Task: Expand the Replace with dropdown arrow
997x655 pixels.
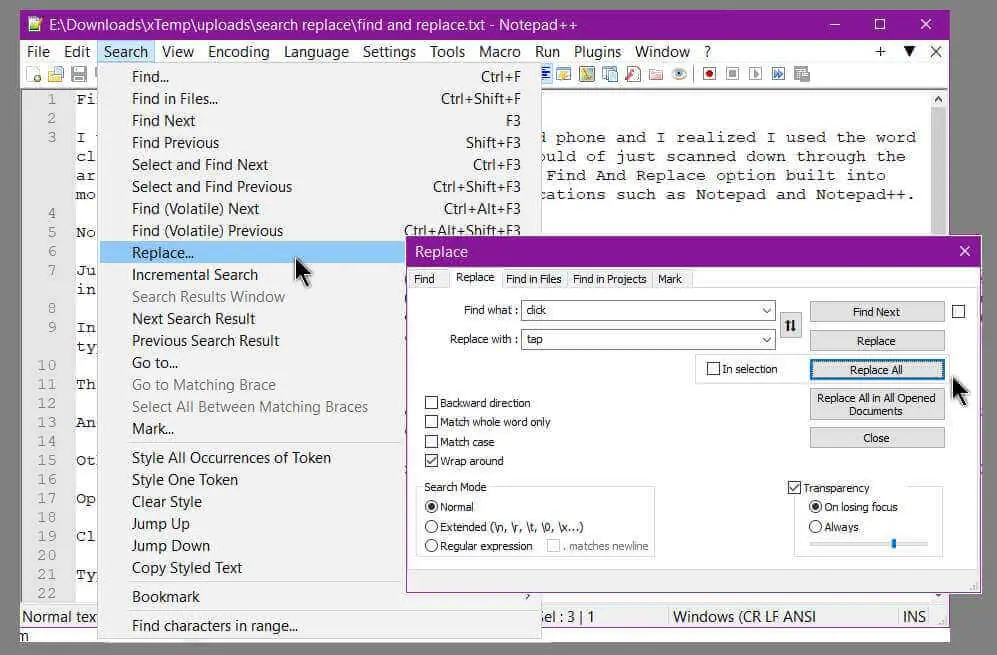Action: (x=766, y=340)
